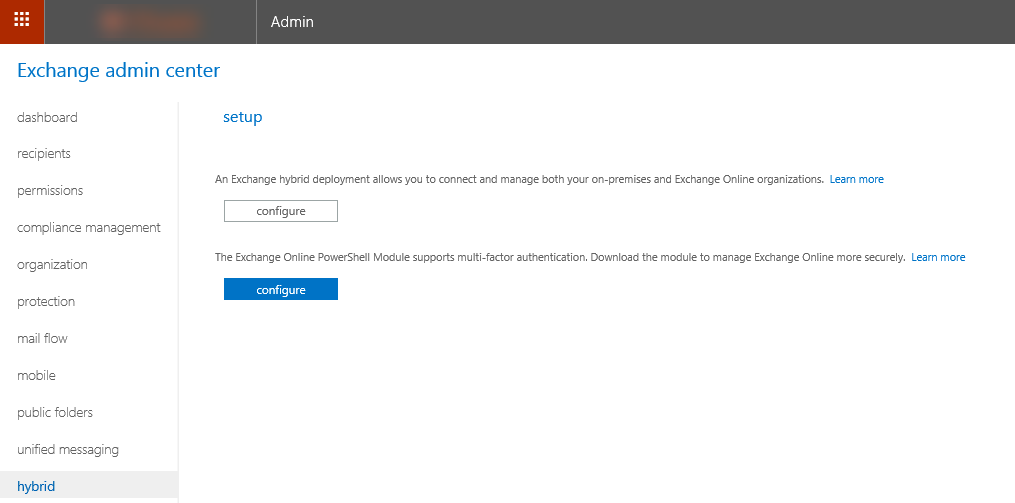Open unified messaging section
Screen dimensions: 1015x503
pyautogui.click(x=68, y=449)
